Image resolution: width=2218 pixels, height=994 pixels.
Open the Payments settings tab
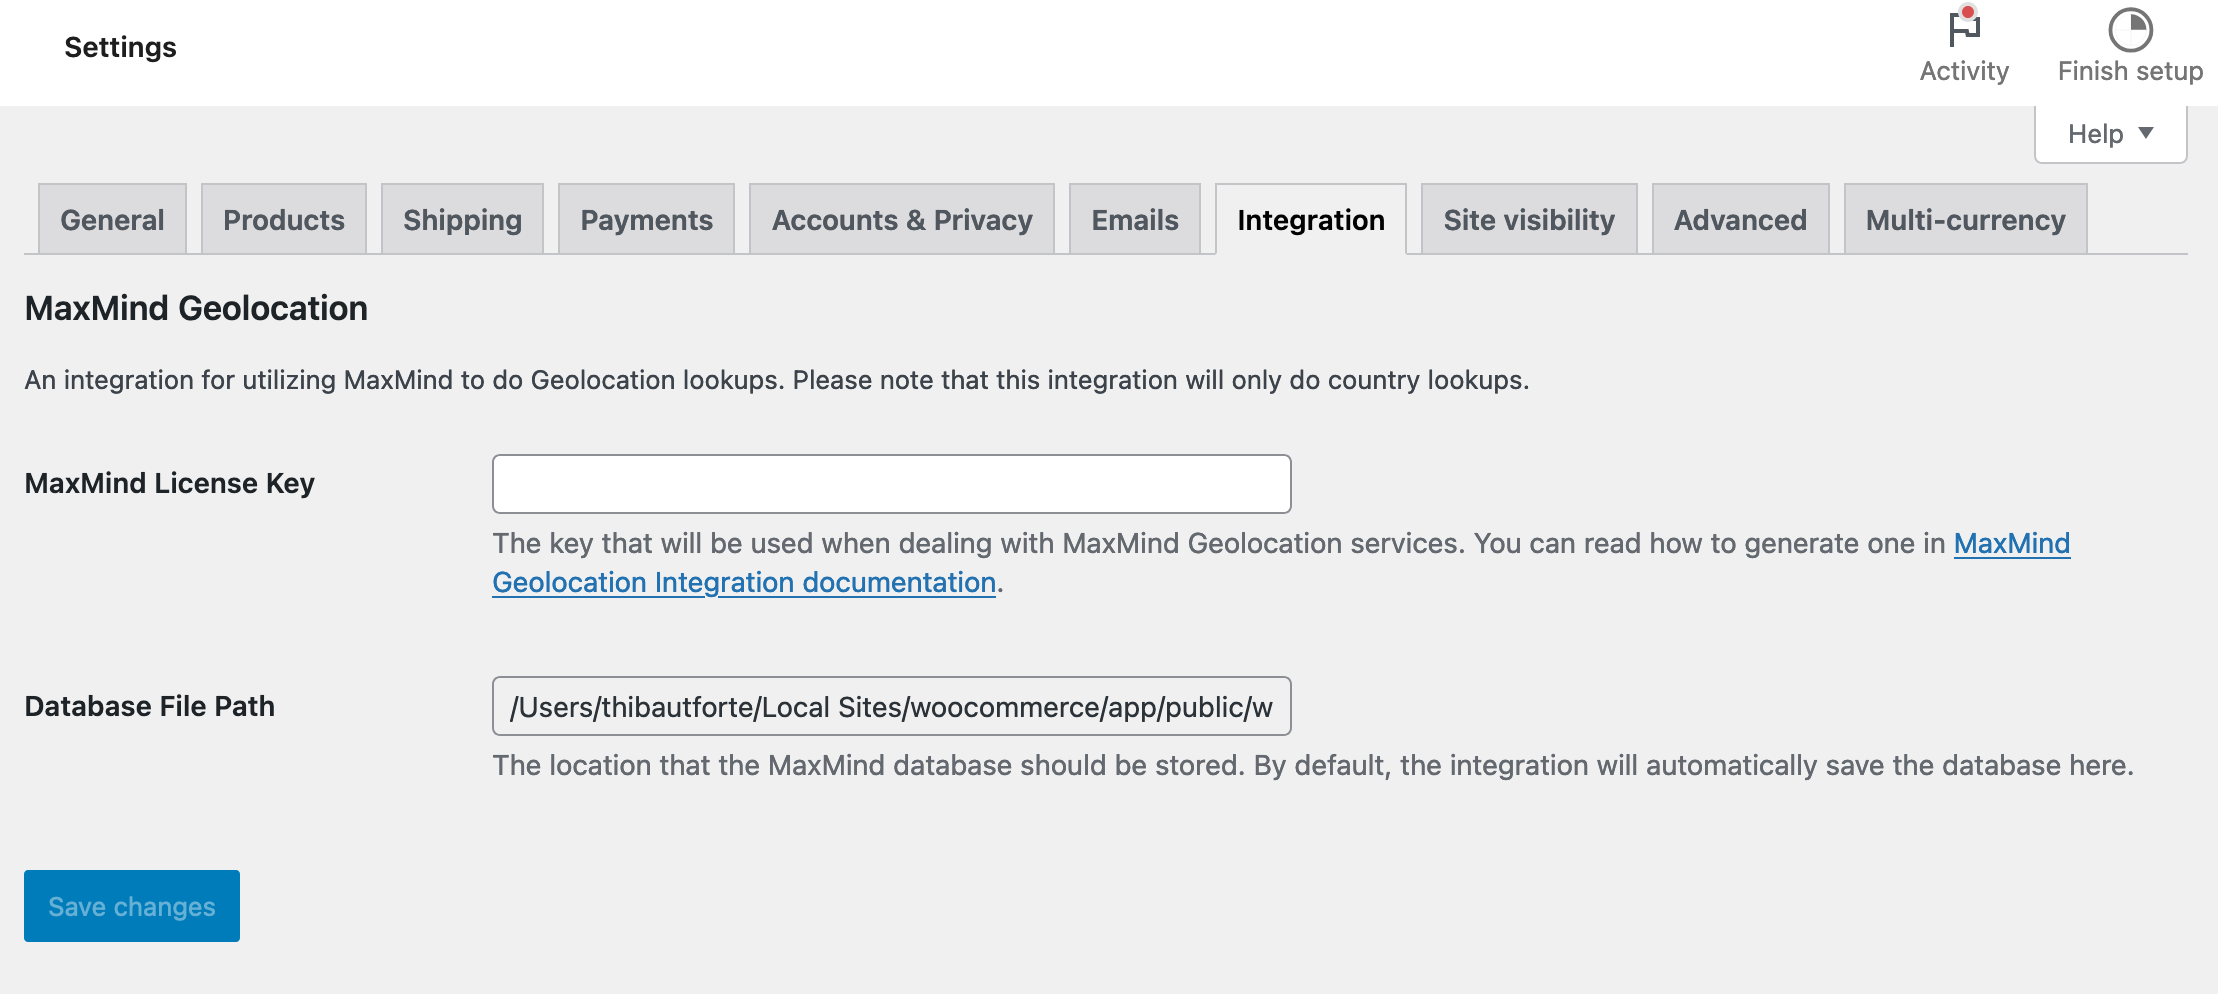[646, 219]
